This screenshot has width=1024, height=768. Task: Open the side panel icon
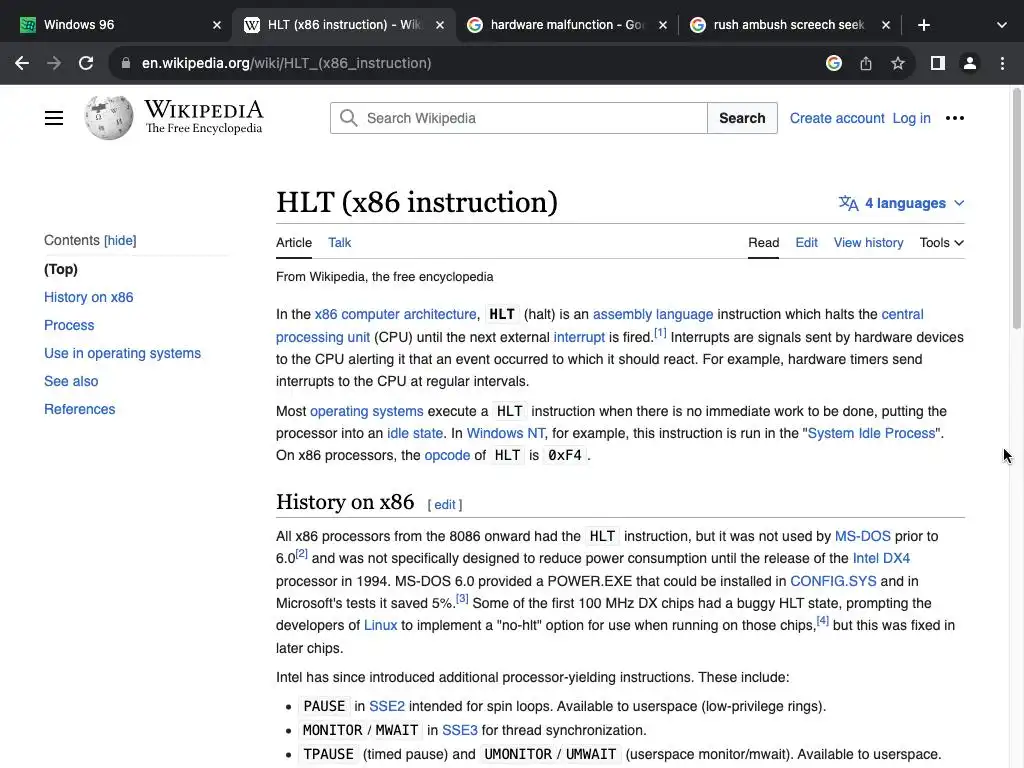938,63
